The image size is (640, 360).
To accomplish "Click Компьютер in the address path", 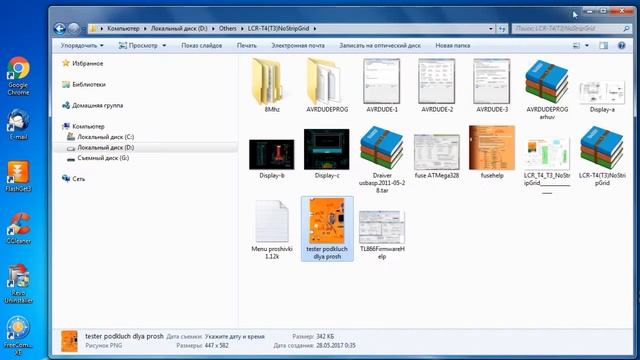I will pos(123,29).
